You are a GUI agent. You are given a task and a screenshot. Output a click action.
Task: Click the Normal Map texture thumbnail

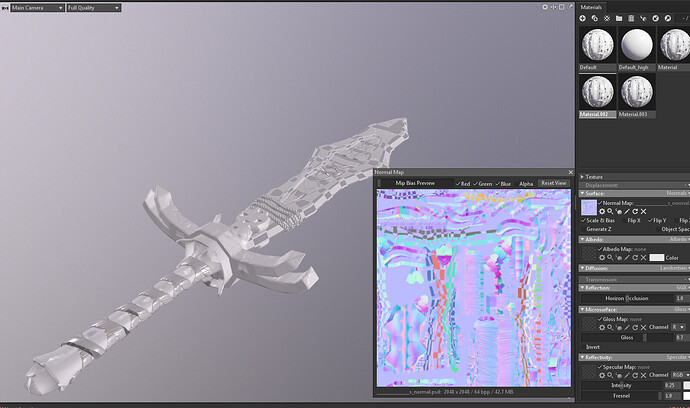coord(589,207)
